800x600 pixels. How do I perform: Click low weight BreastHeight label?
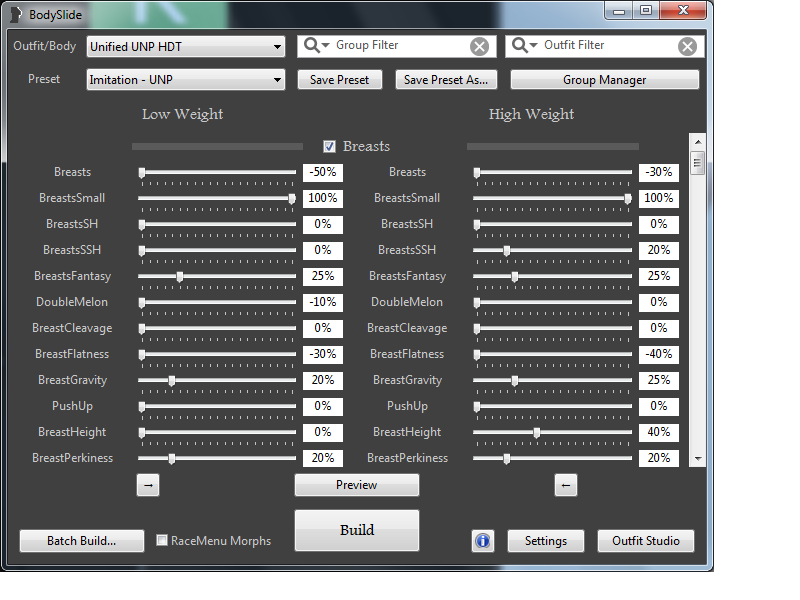point(72,433)
